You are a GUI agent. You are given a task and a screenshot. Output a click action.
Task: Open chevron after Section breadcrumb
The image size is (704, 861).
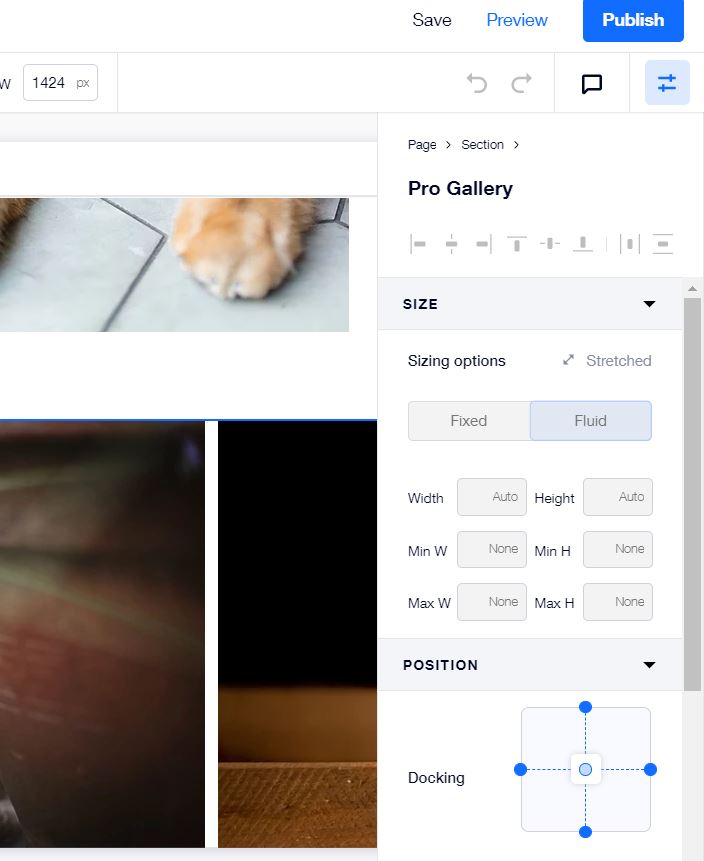(x=516, y=145)
